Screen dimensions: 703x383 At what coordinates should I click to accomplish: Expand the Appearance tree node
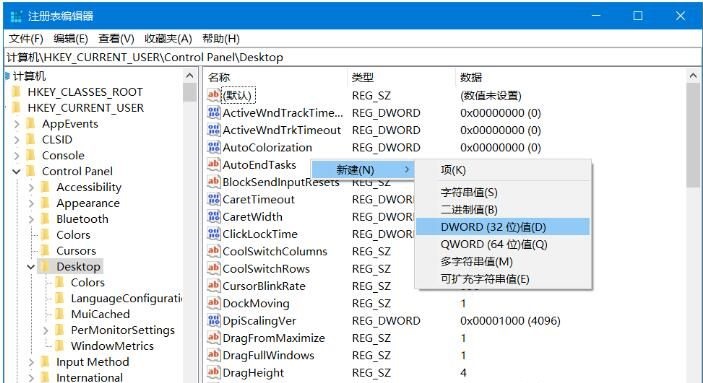pos(31,203)
